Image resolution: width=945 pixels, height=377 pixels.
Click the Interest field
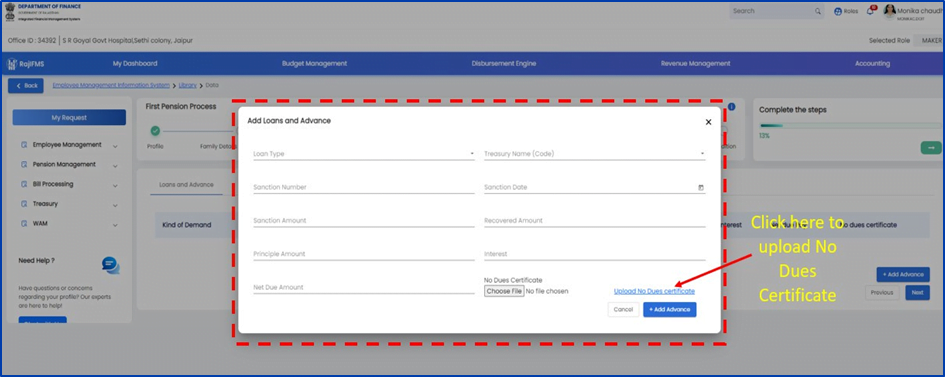[594, 255]
